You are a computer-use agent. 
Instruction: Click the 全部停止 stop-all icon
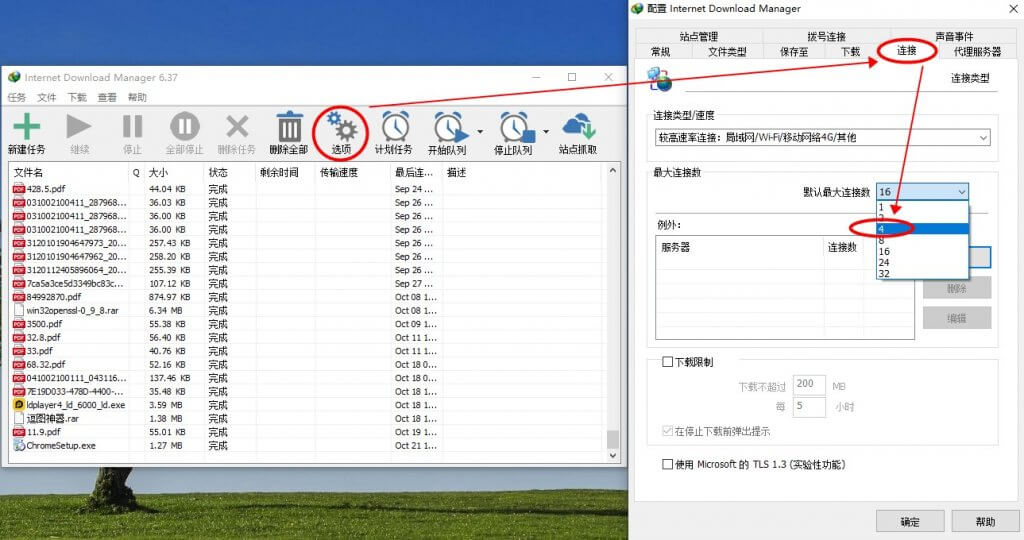click(x=185, y=126)
